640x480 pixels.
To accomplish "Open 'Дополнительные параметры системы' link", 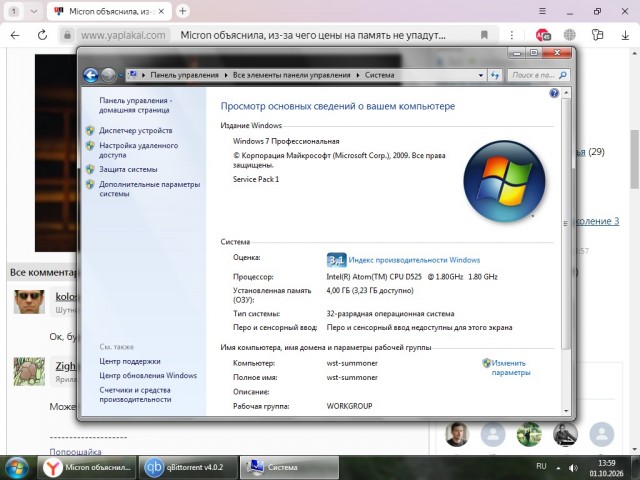I will coord(149,189).
